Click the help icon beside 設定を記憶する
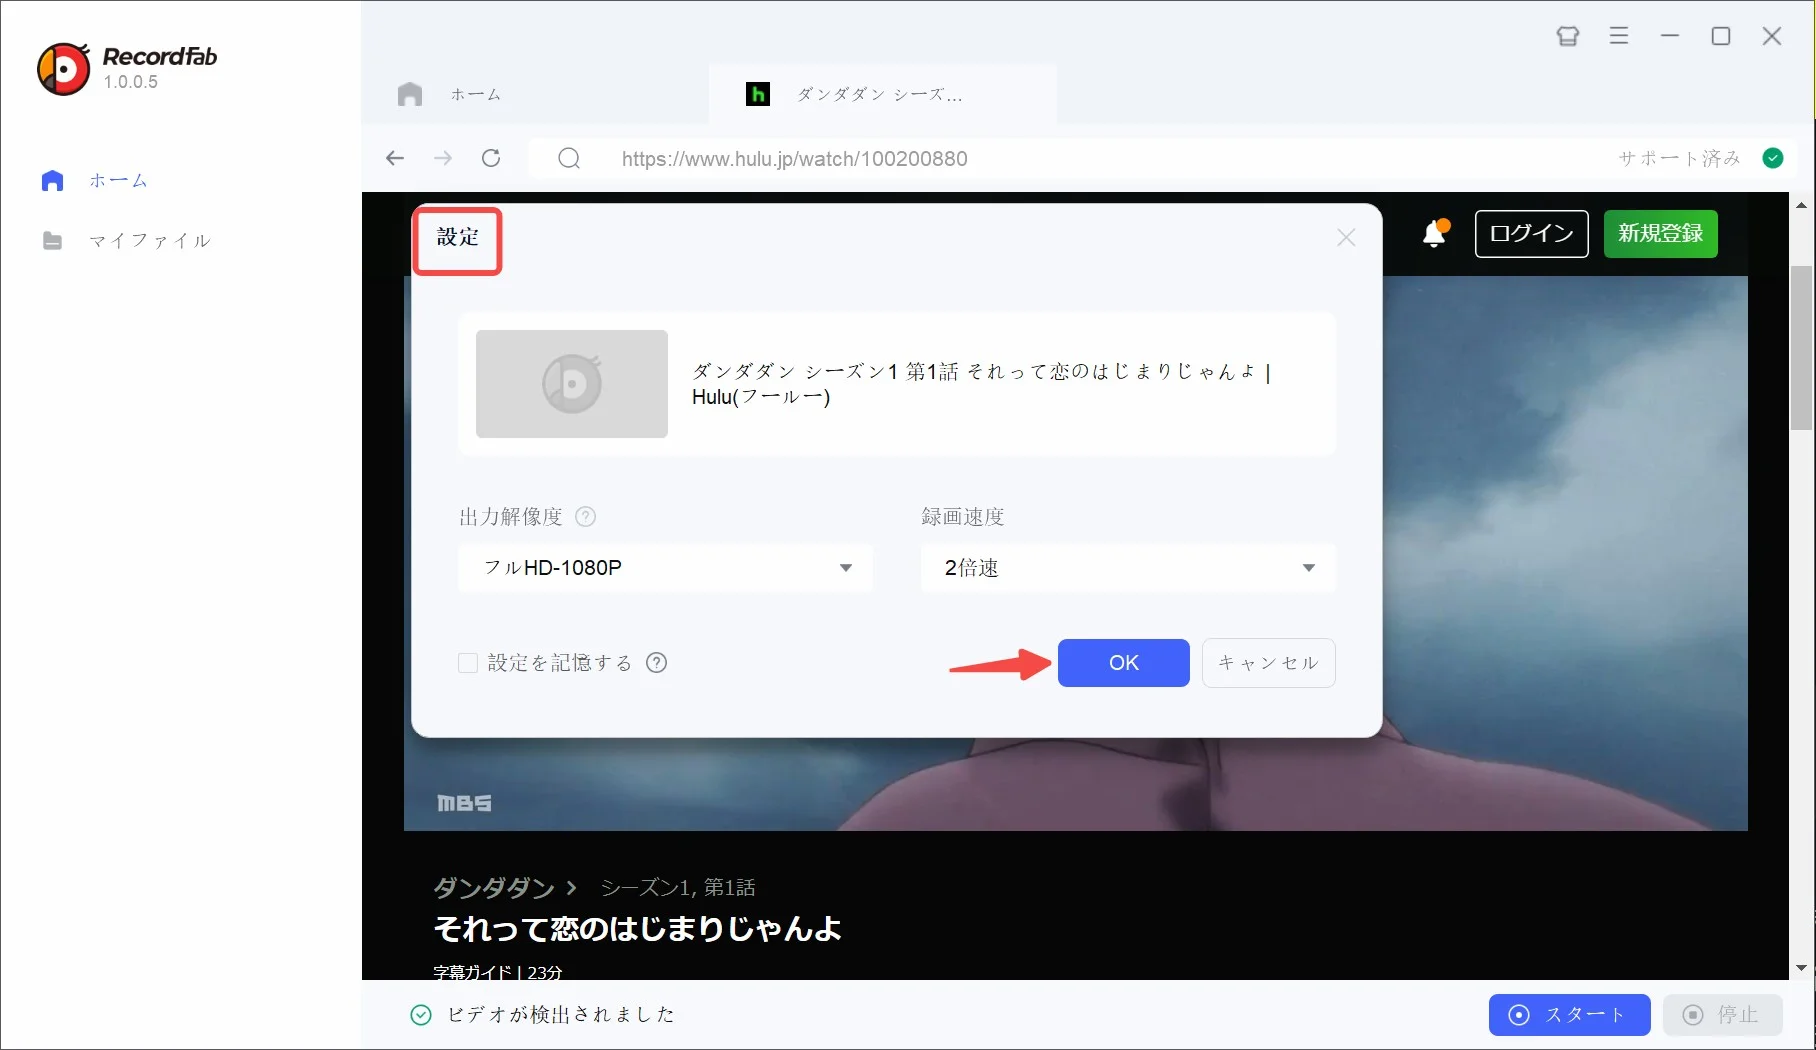This screenshot has height=1050, width=1816. click(x=656, y=663)
